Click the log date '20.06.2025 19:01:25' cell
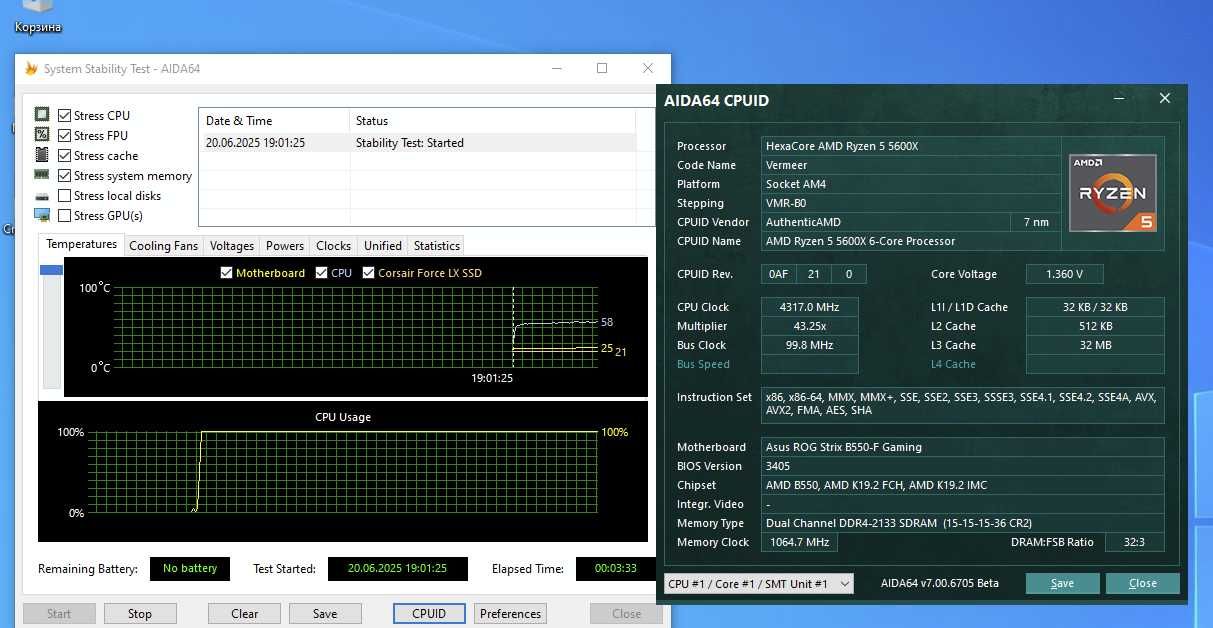 click(255, 143)
